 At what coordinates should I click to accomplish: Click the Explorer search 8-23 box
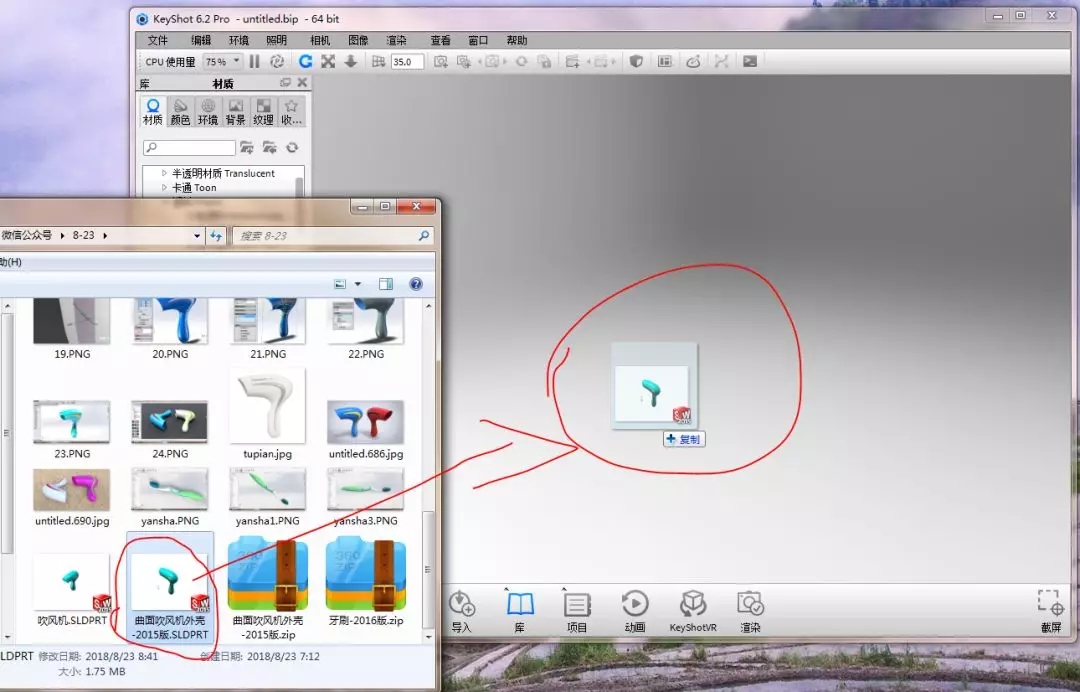(x=333, y=235)
